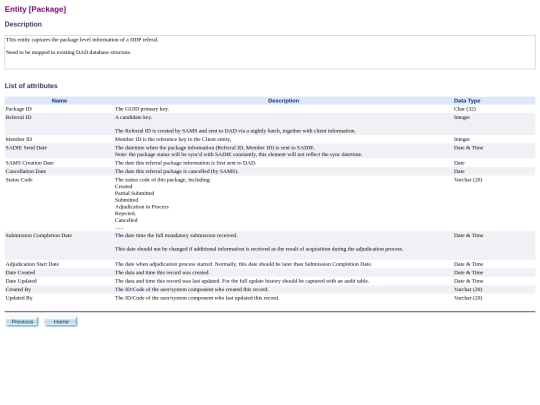
Task: Select the Package ID attribute name
Action: 19,109
